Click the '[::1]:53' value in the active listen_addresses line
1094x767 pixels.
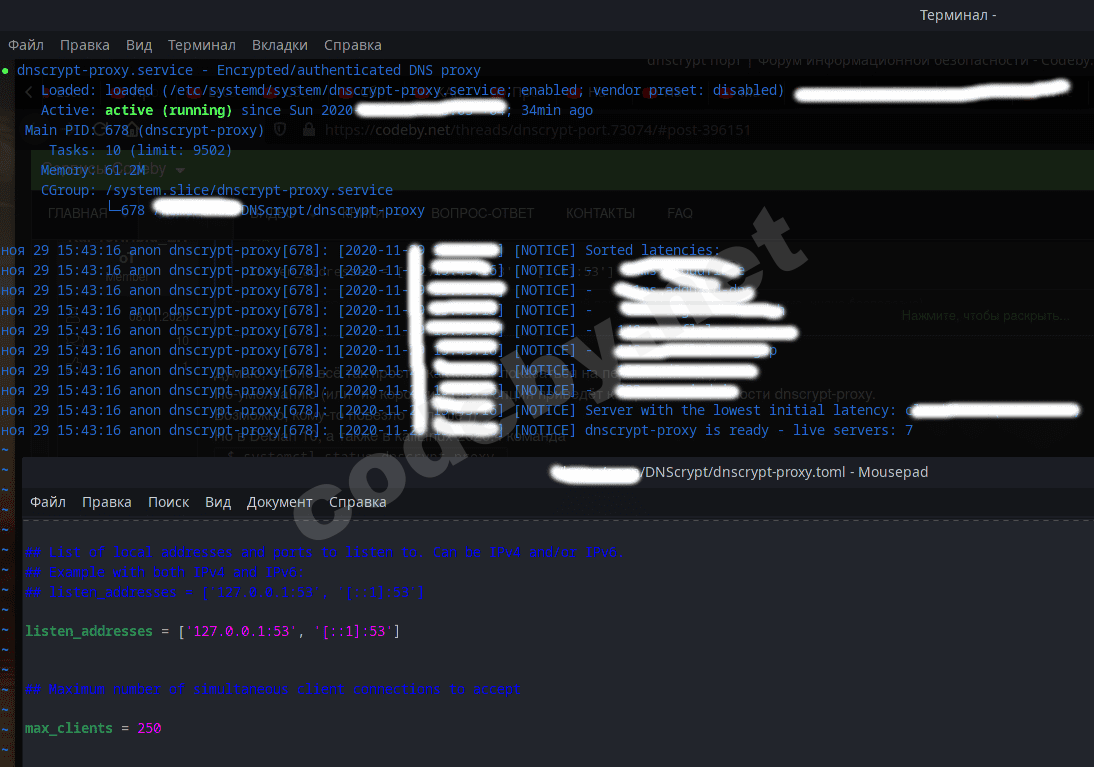pos(354,632)
